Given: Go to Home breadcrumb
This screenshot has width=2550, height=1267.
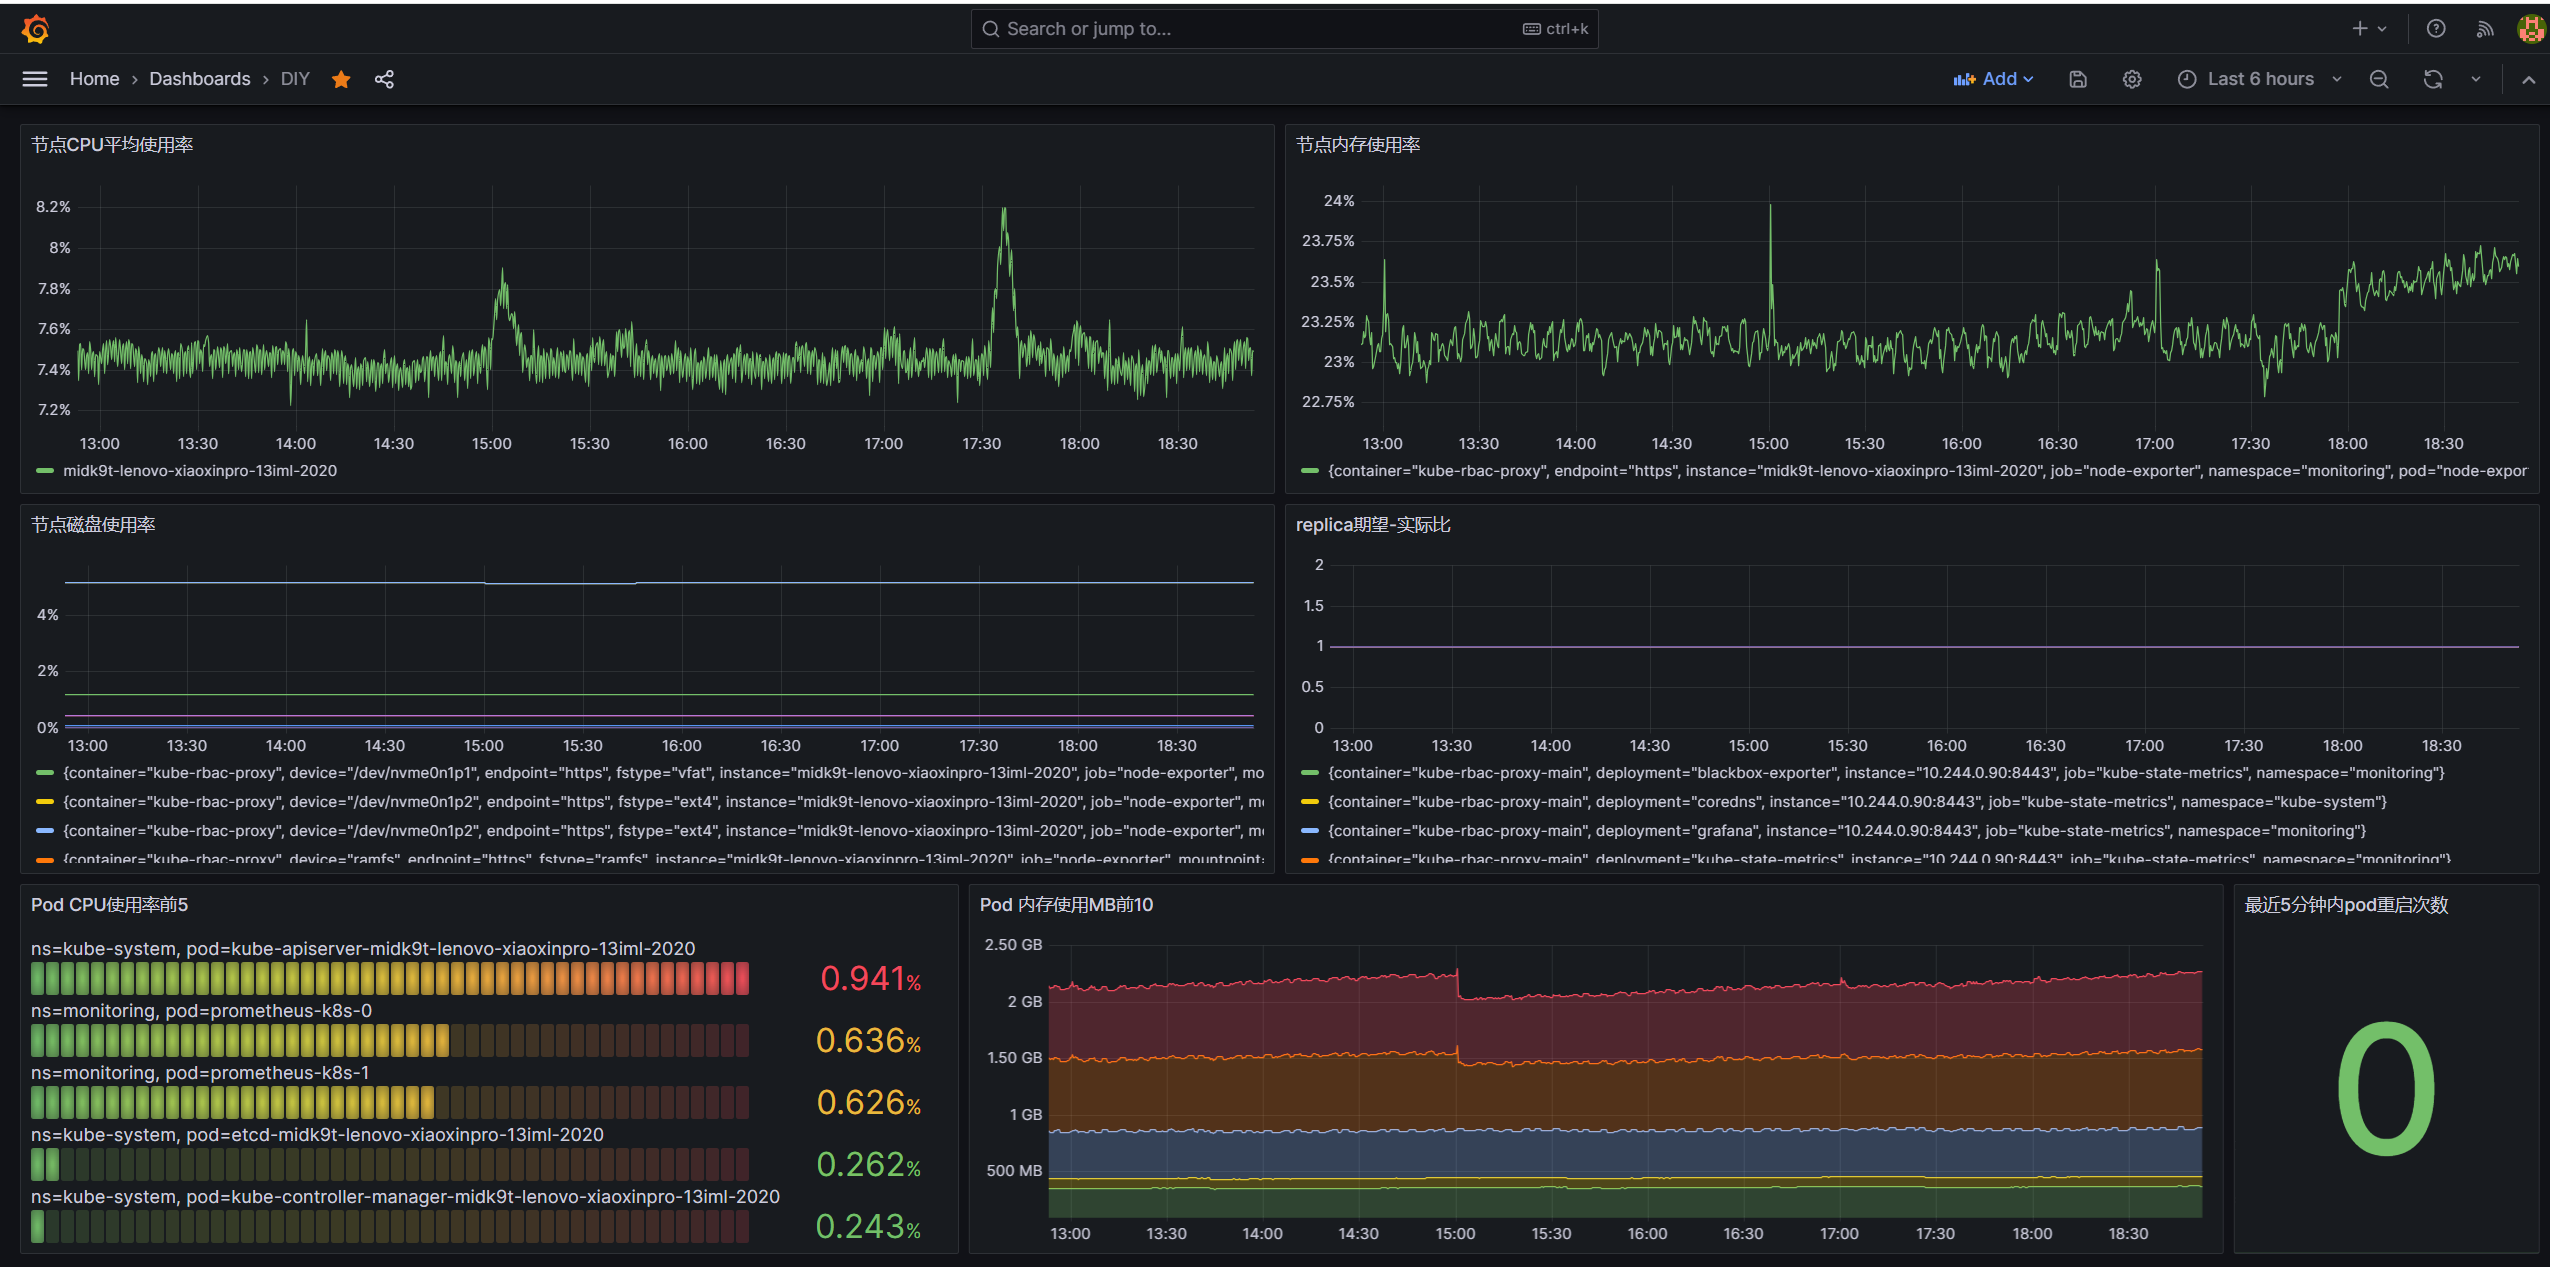Looking at the screenshot, I should (x=94, y=79).
